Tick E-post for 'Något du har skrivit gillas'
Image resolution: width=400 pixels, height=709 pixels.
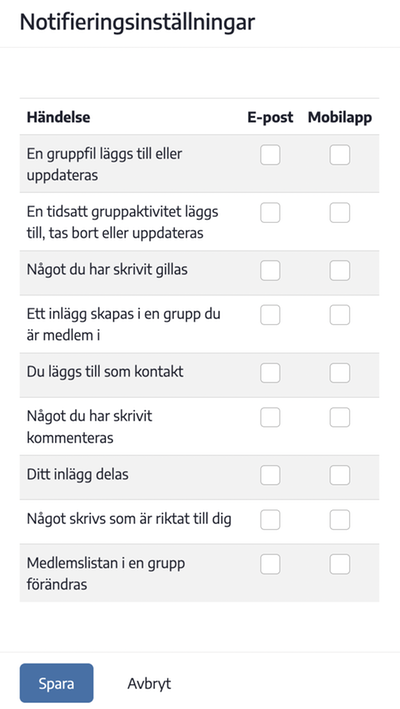coord(270,271)
